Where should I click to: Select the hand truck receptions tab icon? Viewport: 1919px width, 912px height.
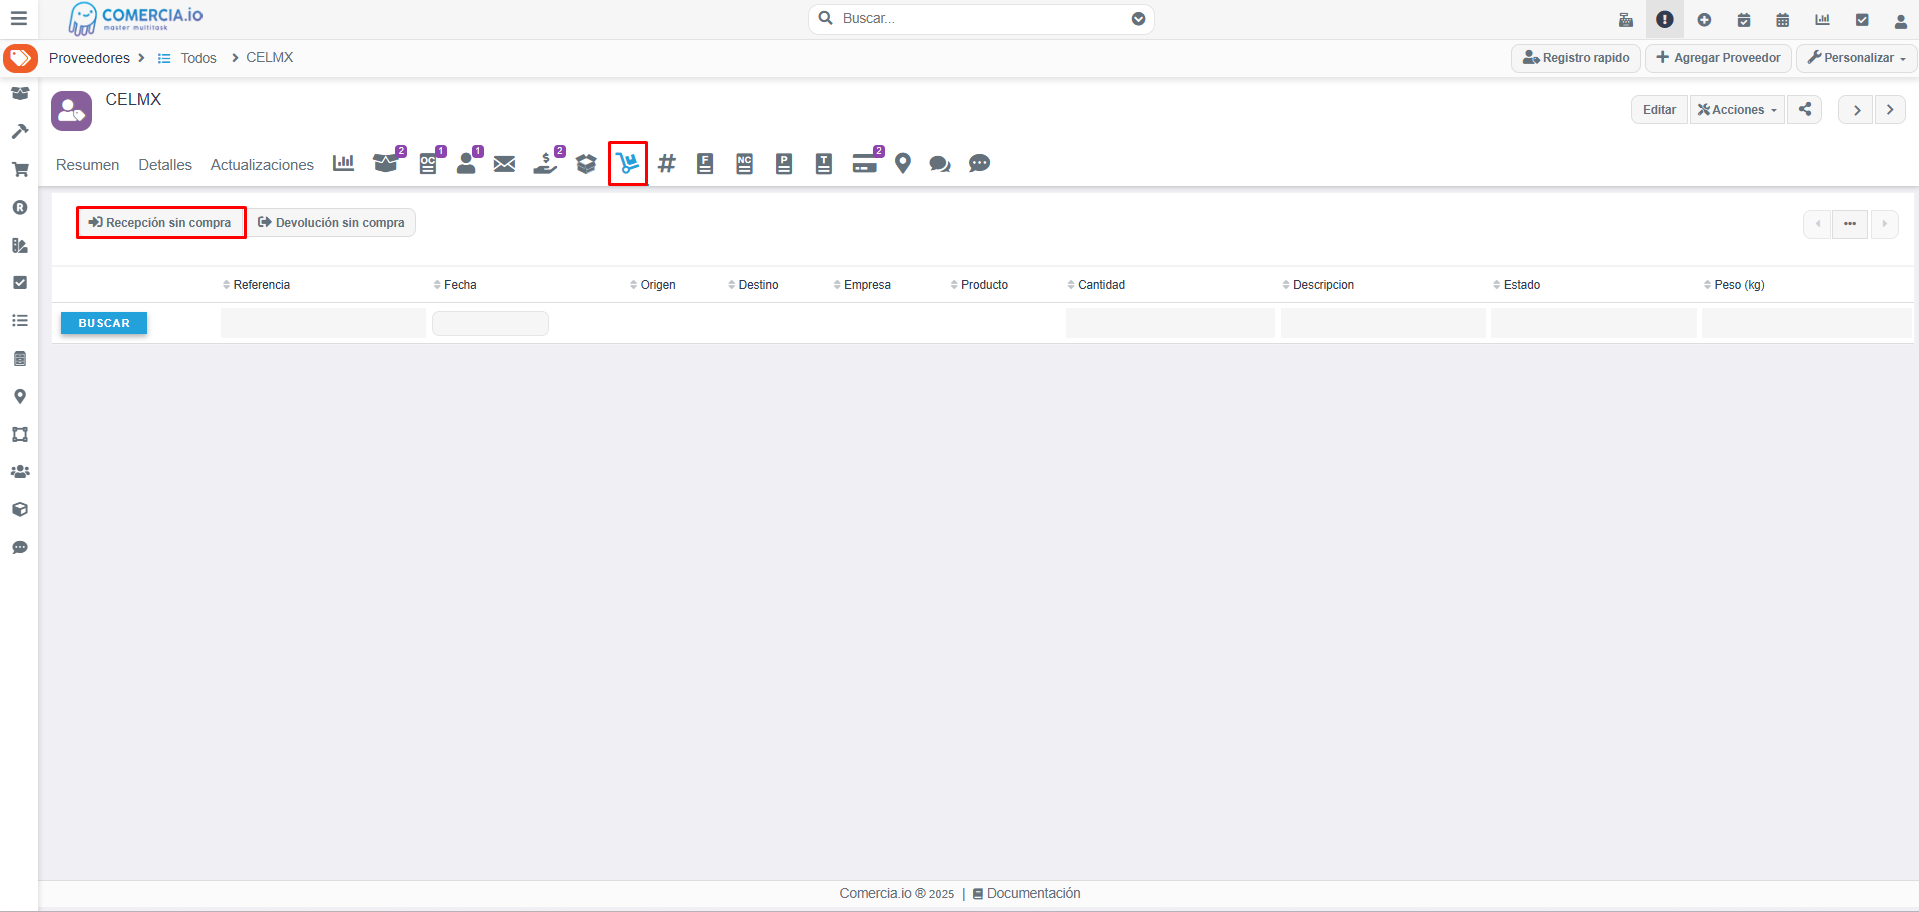point(628,163)
